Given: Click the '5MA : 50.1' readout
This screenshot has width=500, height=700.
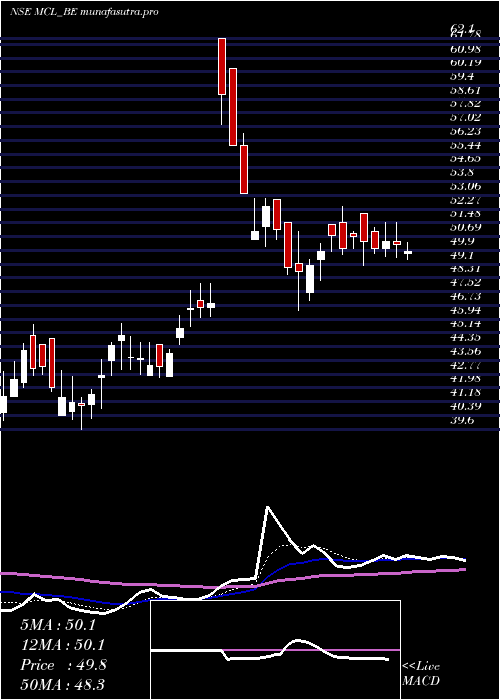Looking at the screenshot, I should tap(58, 625).
